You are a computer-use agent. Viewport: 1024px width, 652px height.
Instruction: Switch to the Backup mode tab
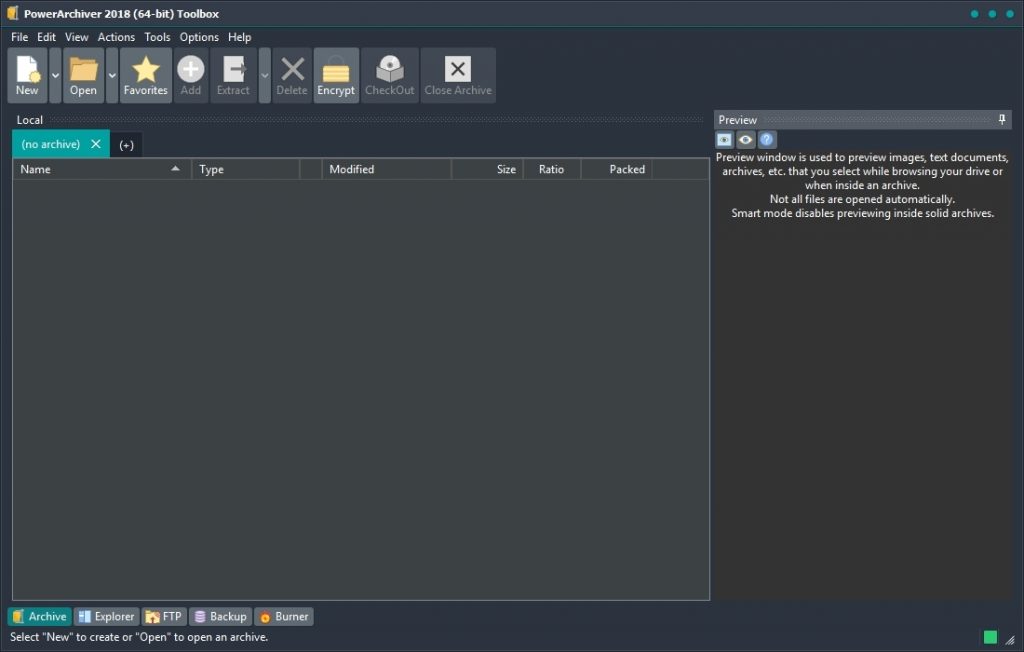coord(221,617)
